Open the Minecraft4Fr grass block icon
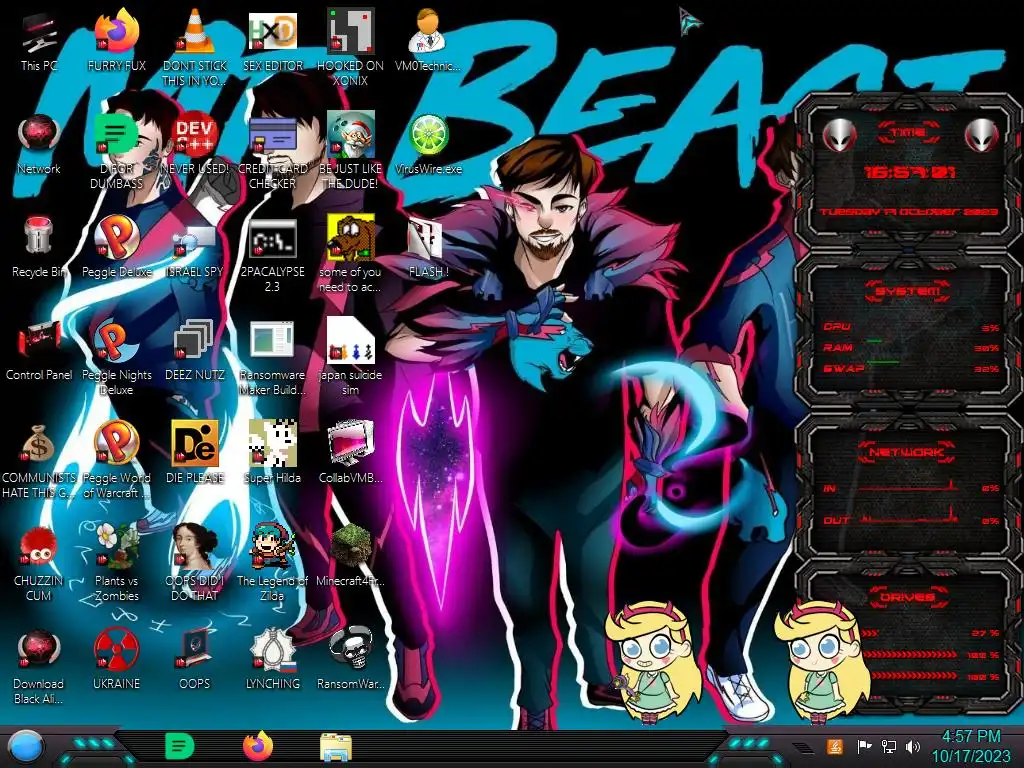Screen dimensions: 1024x768 click(x=351, y=555)
